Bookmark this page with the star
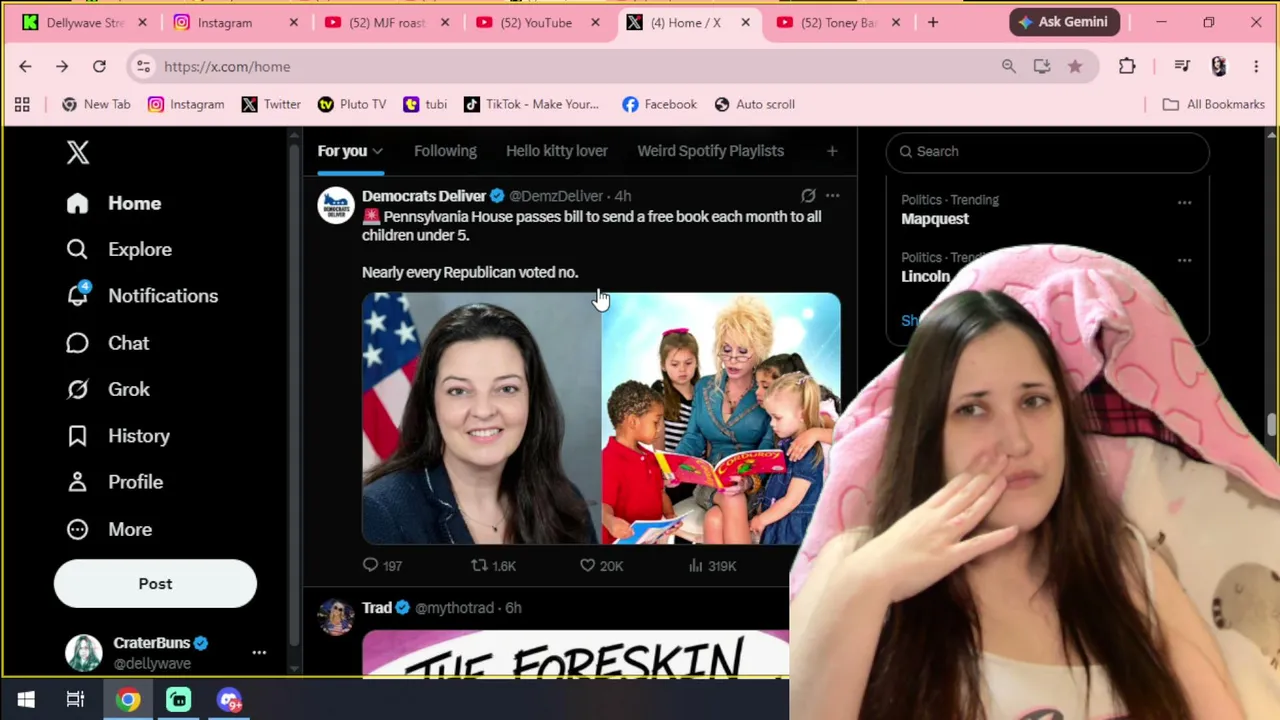This screenshot has height=720, width=1280. [x=1075, y=66]
